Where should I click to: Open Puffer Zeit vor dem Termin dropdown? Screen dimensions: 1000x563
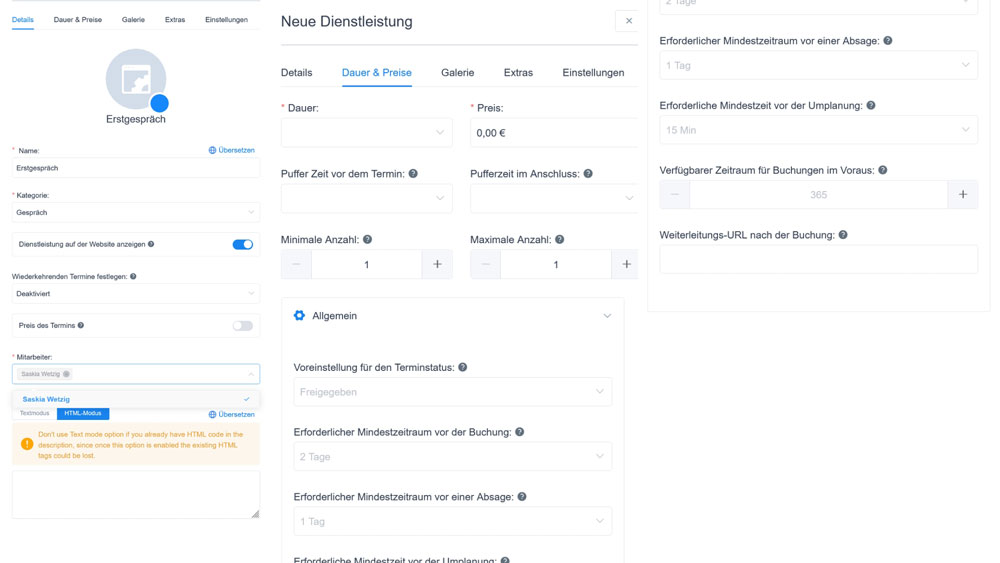[x=367, y=198]
